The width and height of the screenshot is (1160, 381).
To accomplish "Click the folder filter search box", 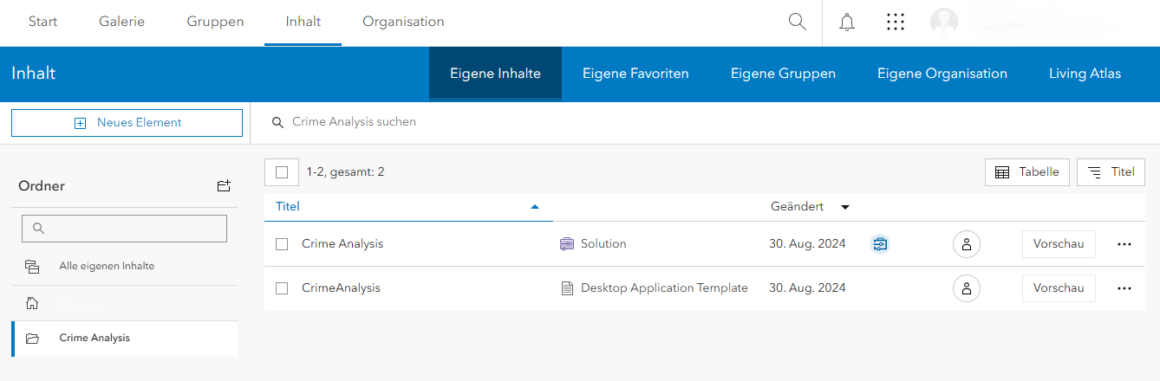I will (124, 229).
